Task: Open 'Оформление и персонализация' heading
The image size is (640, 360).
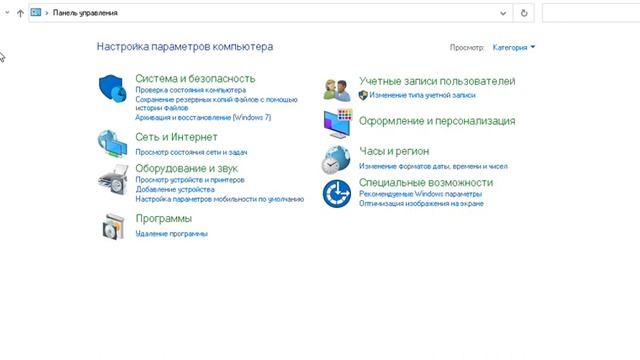Action: point(437,121)
